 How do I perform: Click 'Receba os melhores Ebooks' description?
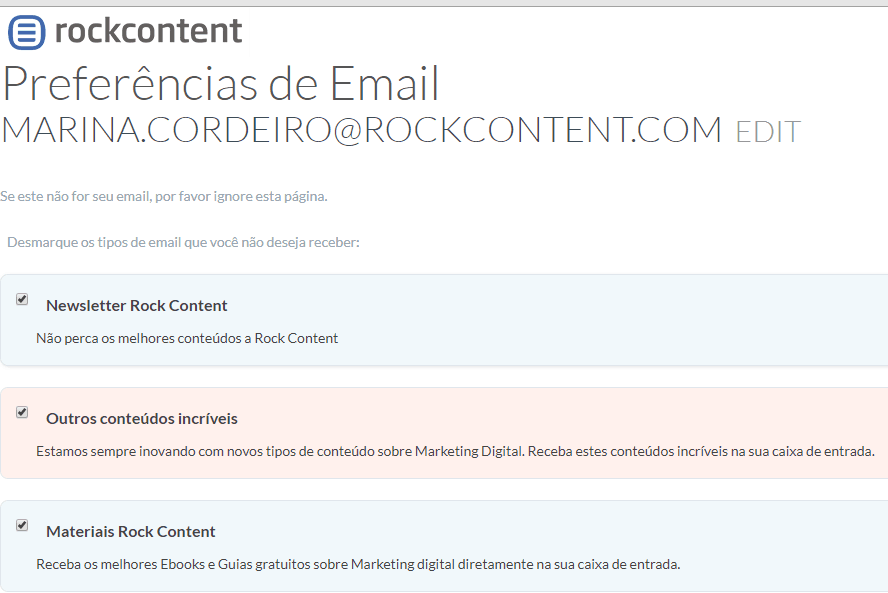(358, 564)
